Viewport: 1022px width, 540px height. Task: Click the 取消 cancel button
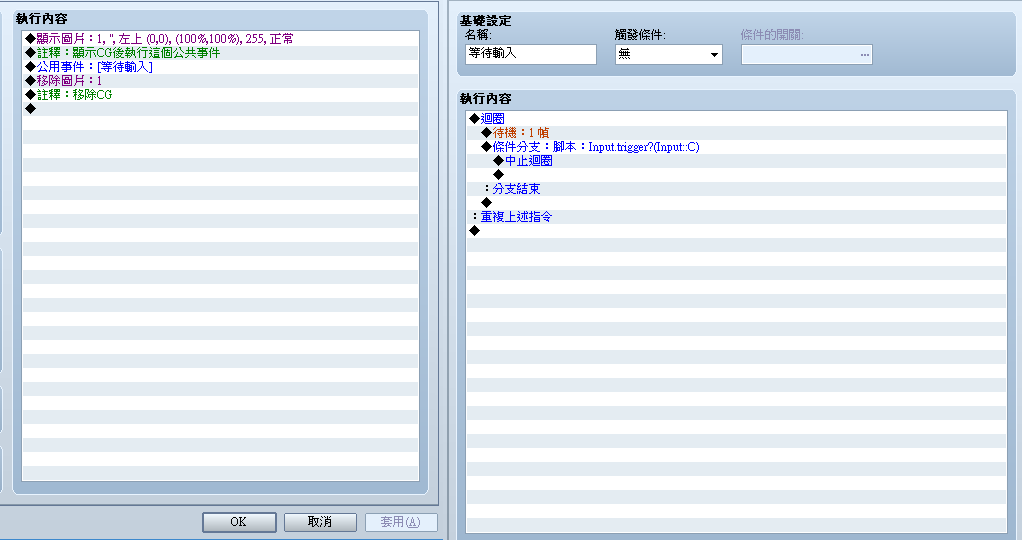[320, 522]
